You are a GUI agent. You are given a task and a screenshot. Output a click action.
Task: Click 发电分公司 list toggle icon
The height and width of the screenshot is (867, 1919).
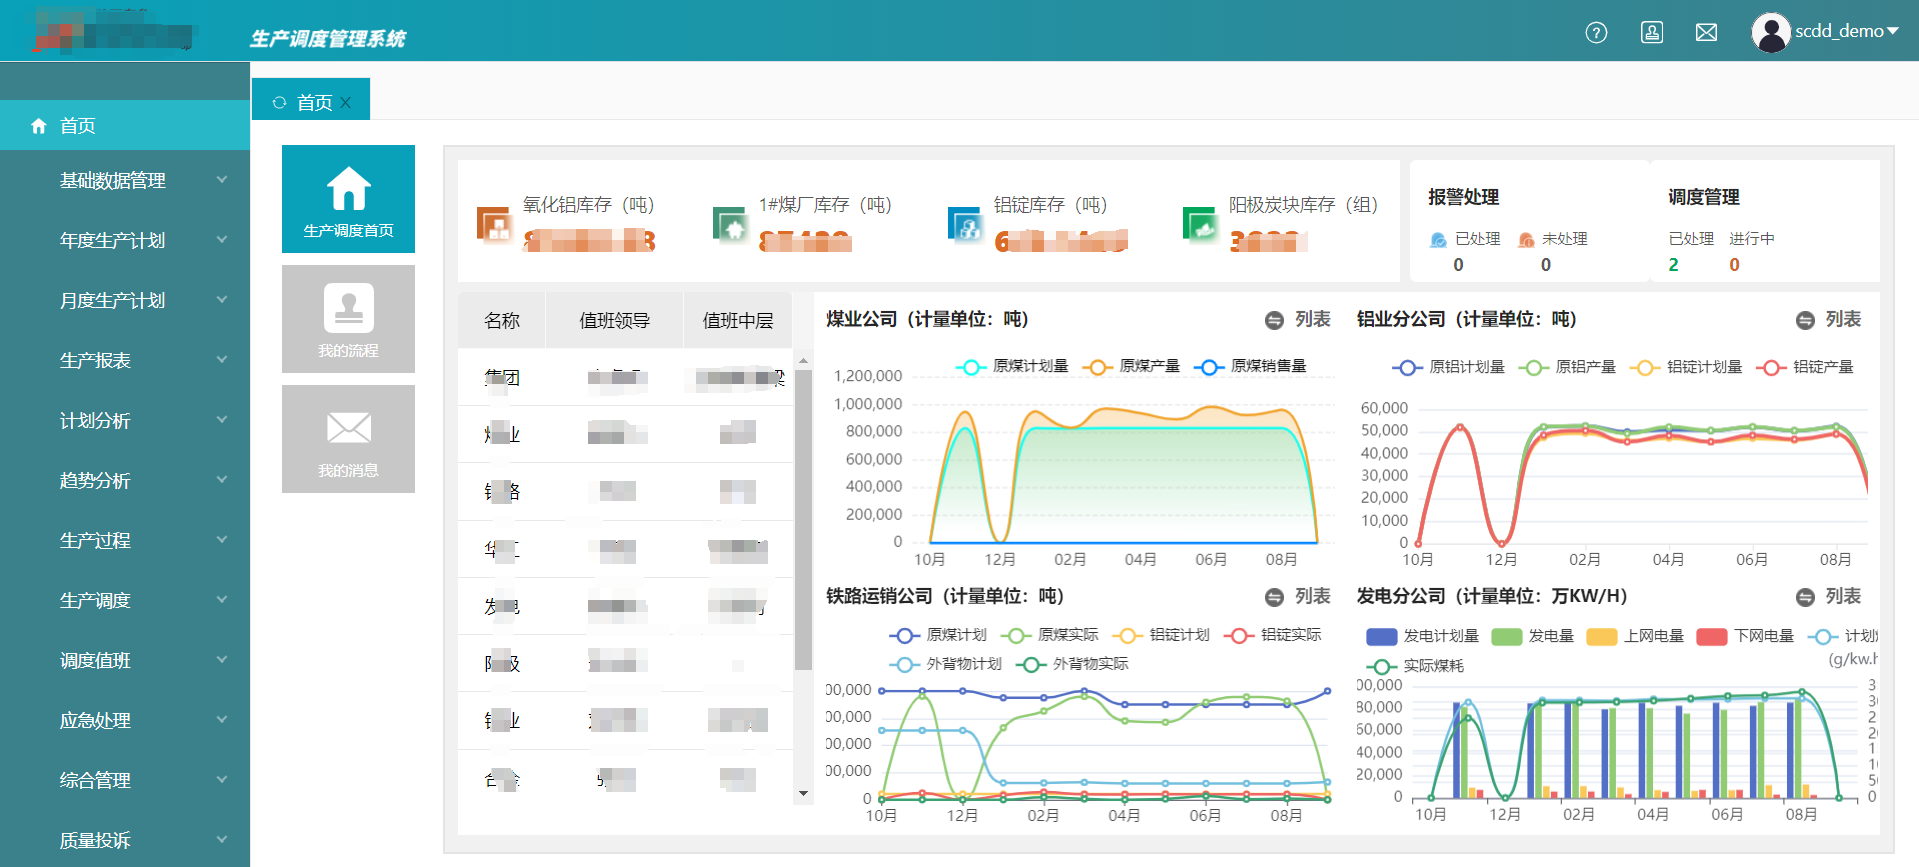[1805, 597]
